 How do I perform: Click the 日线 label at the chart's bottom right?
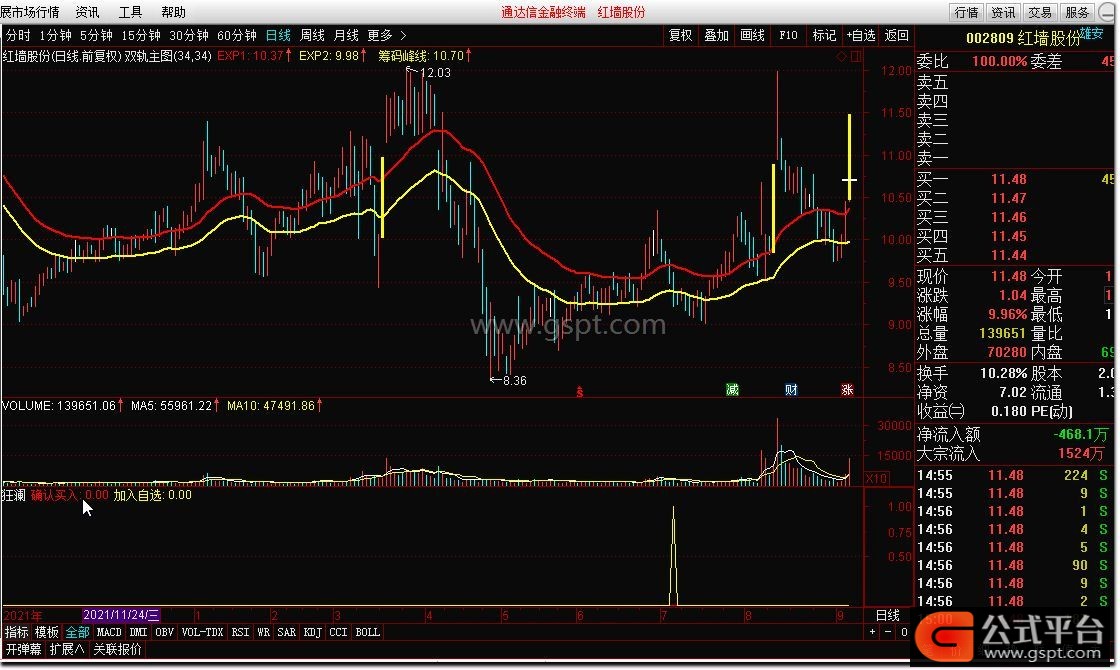tap(888, 616)
